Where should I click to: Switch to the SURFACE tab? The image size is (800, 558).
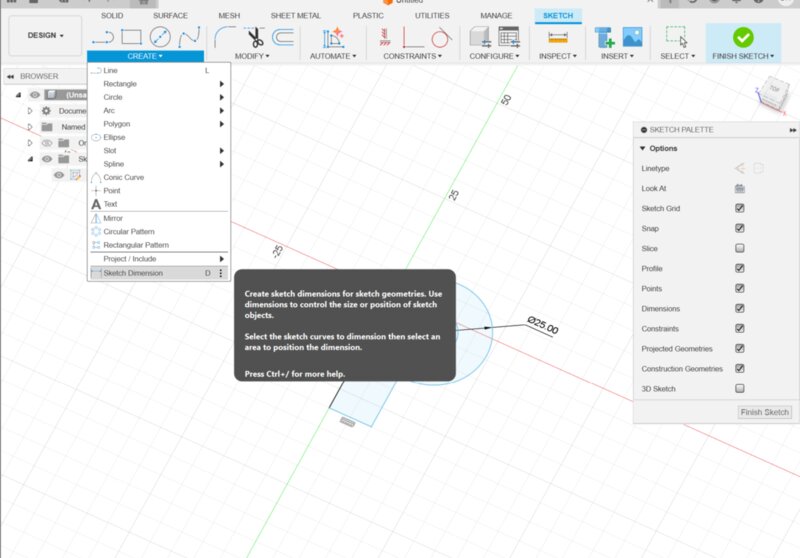(170, 16)
